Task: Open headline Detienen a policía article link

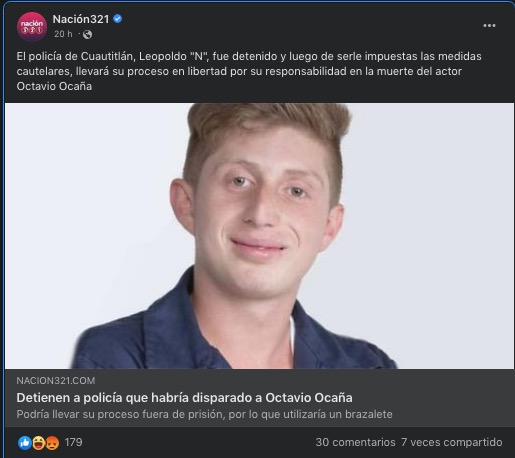Action: (184, 398)
